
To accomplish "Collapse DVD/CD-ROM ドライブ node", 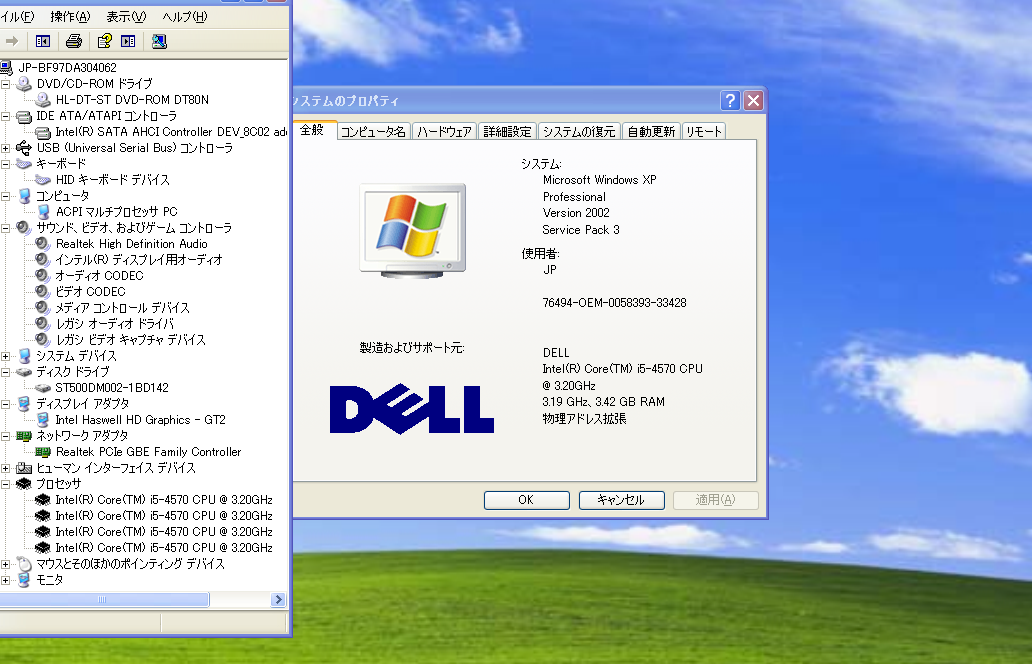I will [x=5, y=84].
